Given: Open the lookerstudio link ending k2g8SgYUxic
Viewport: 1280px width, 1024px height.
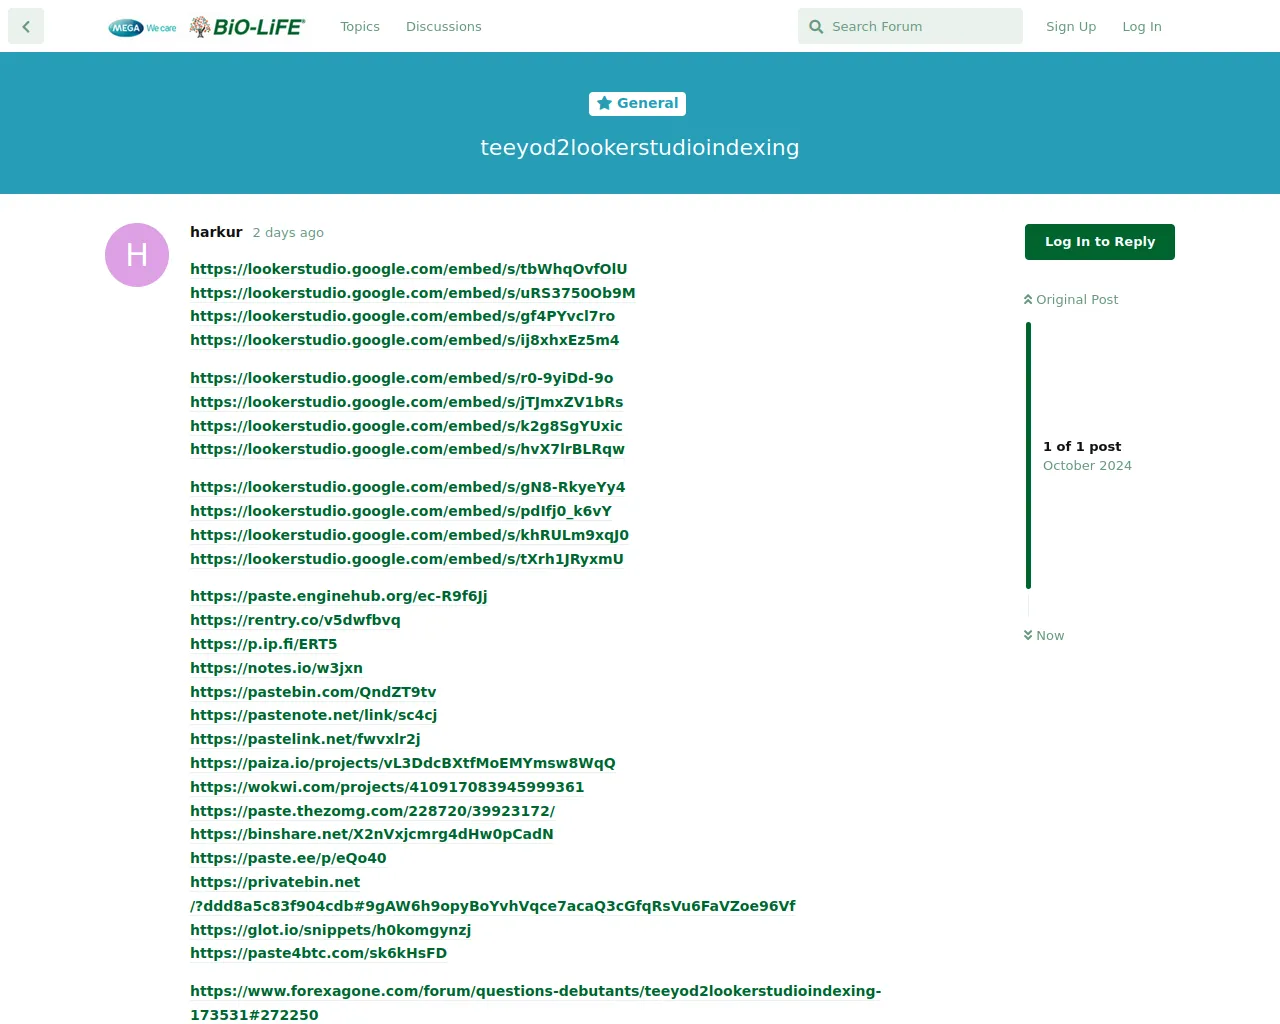Looking at the screenshot, I should pos(406,426).
